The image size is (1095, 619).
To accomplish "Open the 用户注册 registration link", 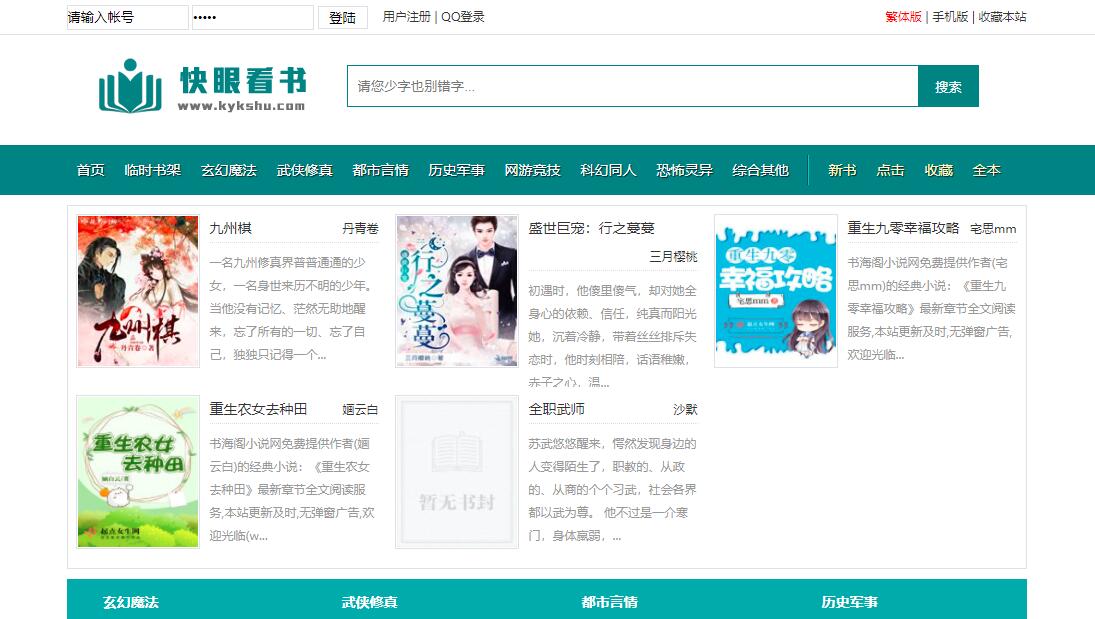I will pos(407,17).
